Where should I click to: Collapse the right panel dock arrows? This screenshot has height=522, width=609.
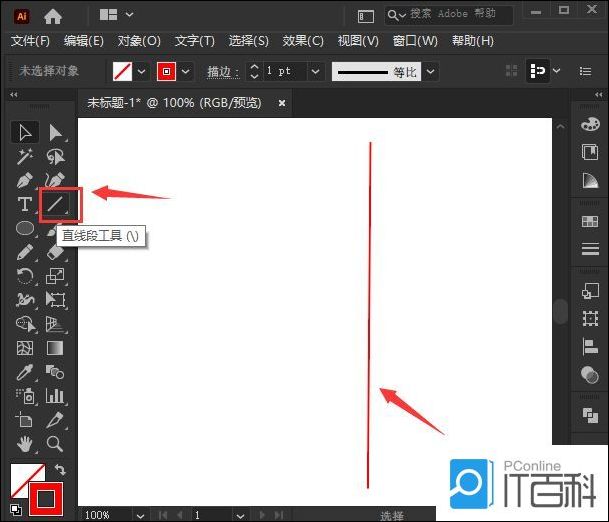pos(599,95)
